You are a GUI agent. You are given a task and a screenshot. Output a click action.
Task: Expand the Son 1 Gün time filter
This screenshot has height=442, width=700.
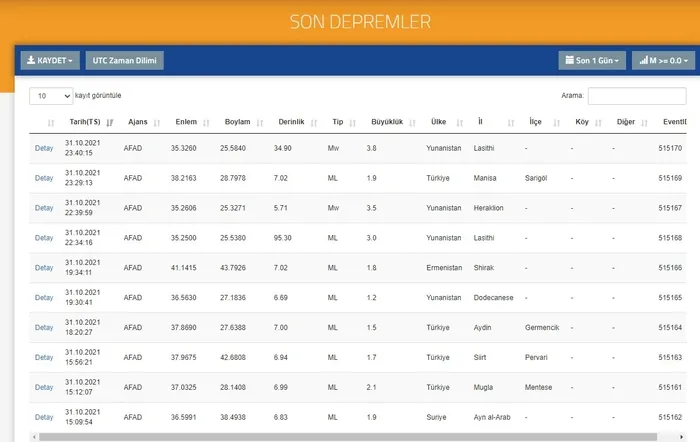coord(592,61)
